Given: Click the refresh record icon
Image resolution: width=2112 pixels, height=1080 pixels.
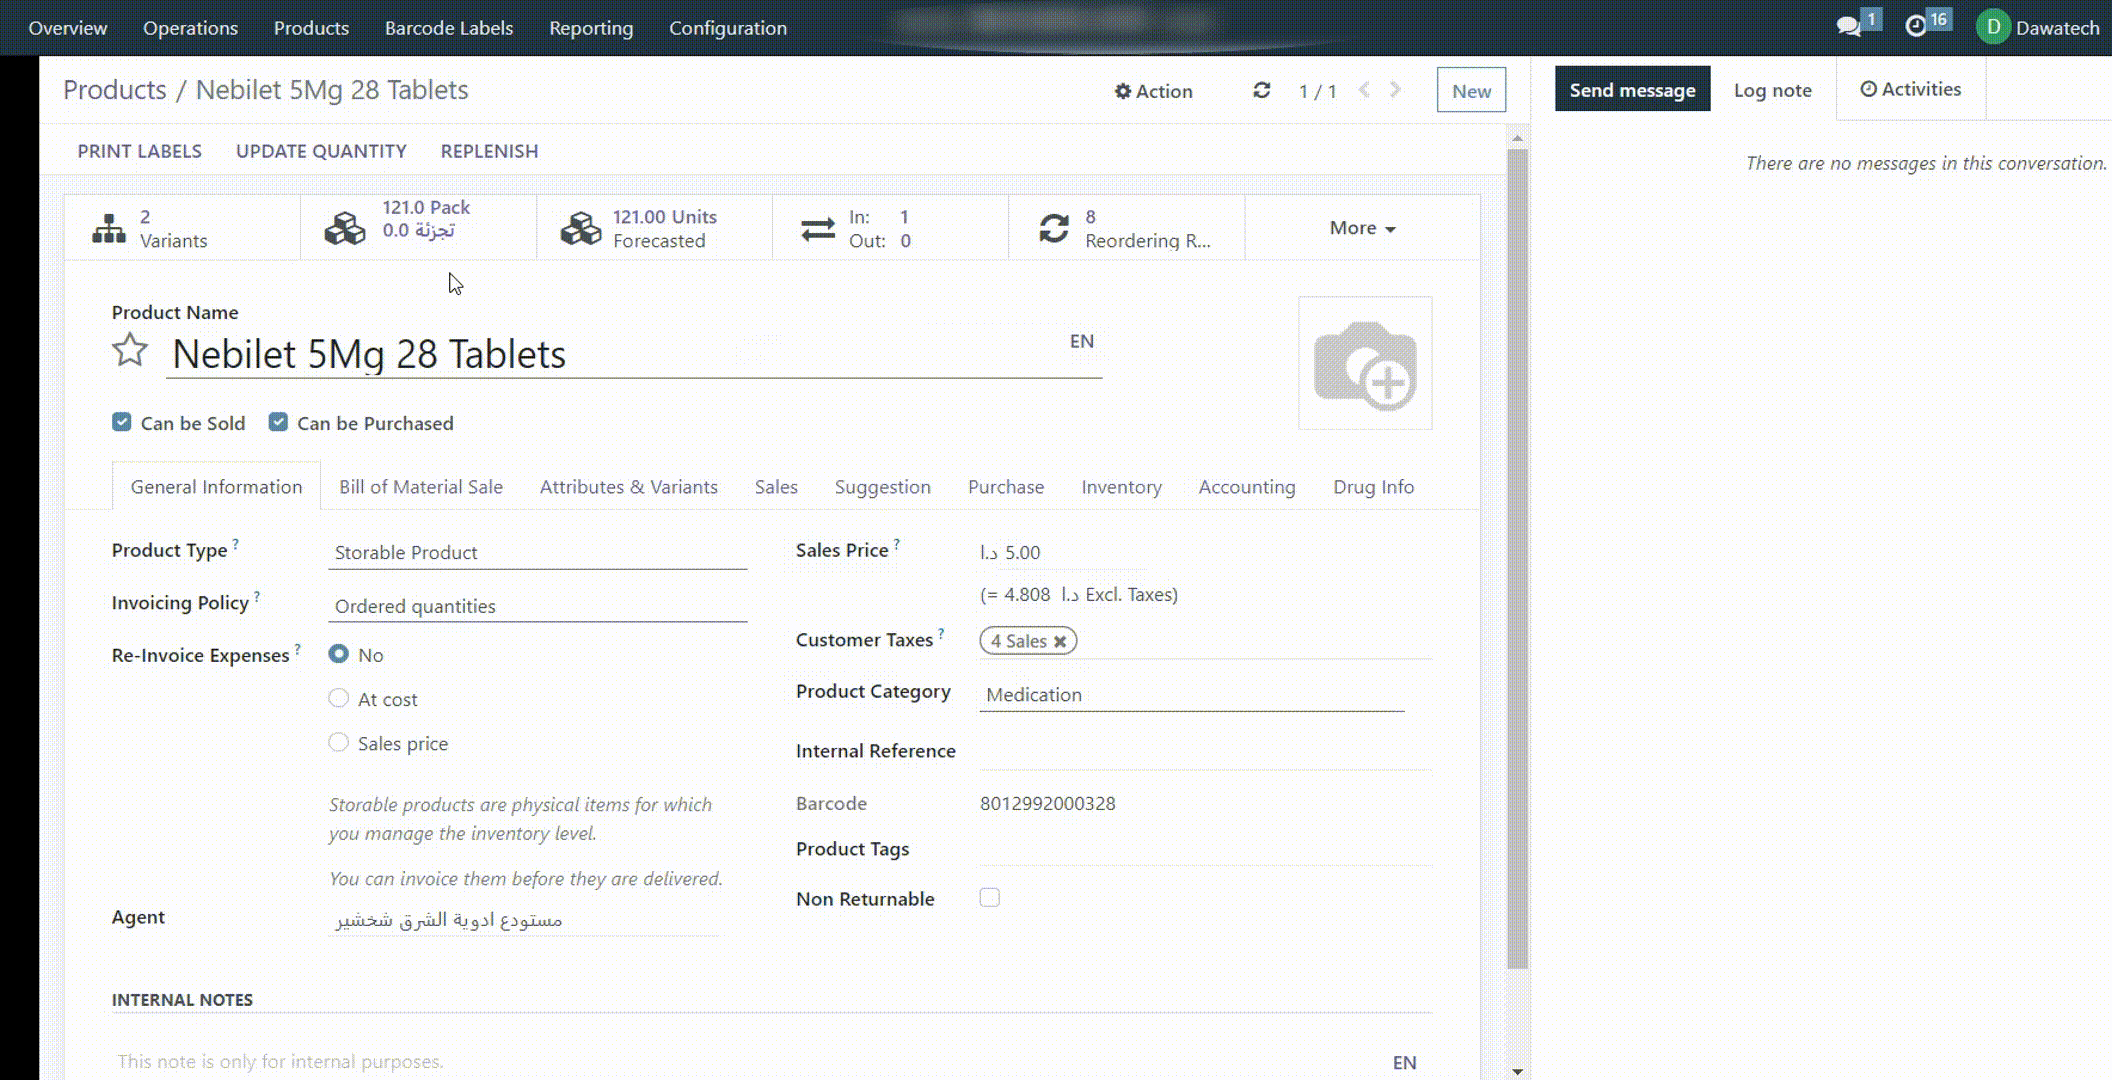Looking at the screenshot, I should [1262, 90].
